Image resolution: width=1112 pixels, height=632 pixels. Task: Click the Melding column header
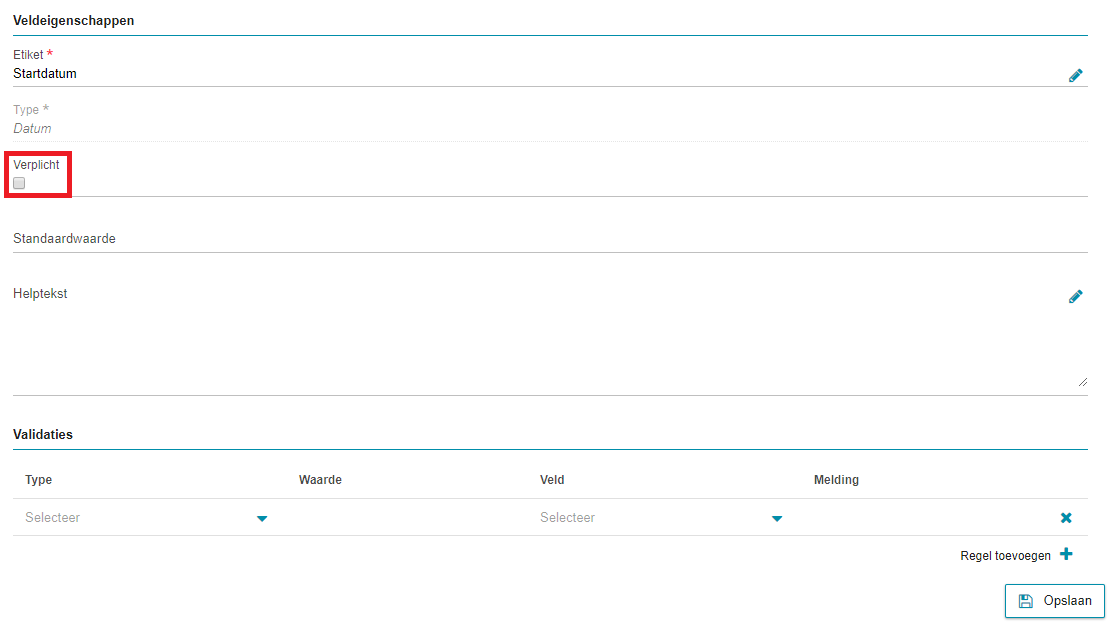(836, 480)
